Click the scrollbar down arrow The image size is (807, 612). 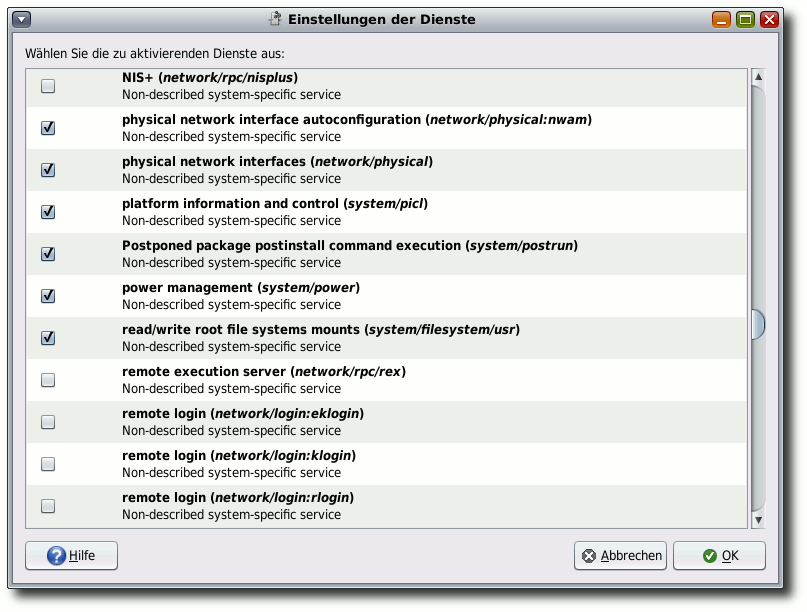click(758, 520)
